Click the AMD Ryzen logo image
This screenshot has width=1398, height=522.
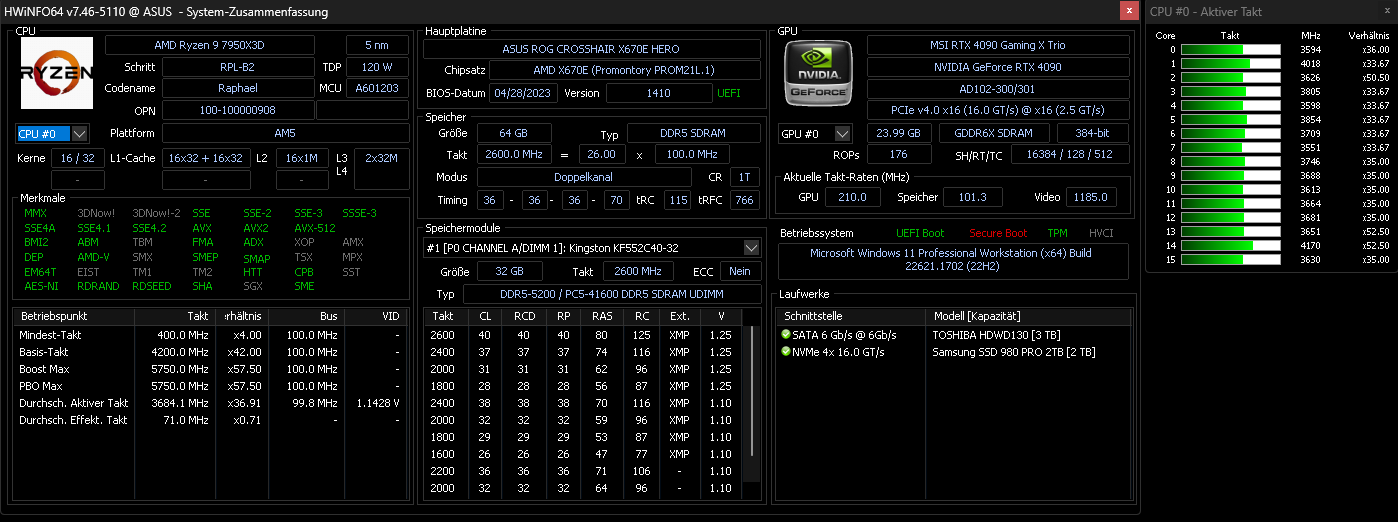(57, 73)
